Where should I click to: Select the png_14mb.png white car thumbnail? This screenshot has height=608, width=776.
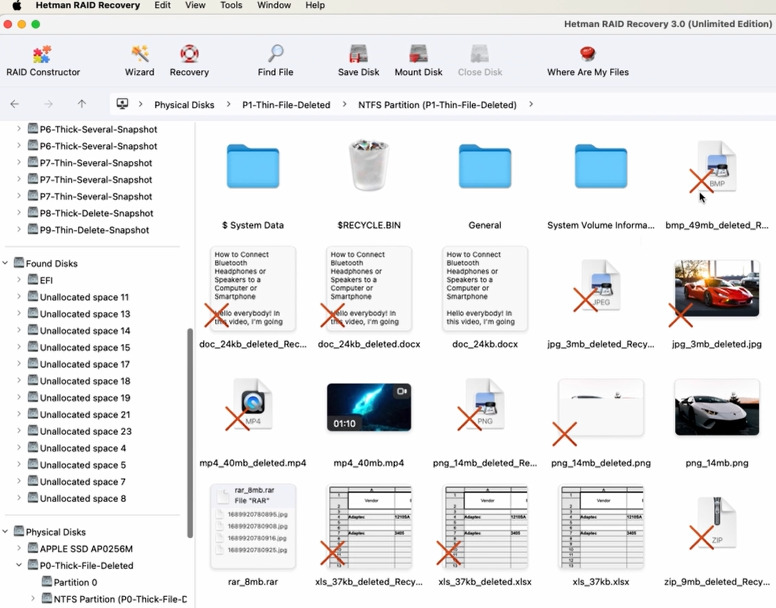716,407
